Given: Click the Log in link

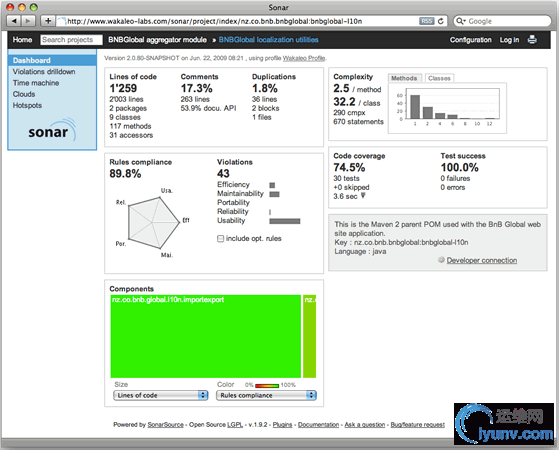Looking at the screenshot, I should 509,40.
